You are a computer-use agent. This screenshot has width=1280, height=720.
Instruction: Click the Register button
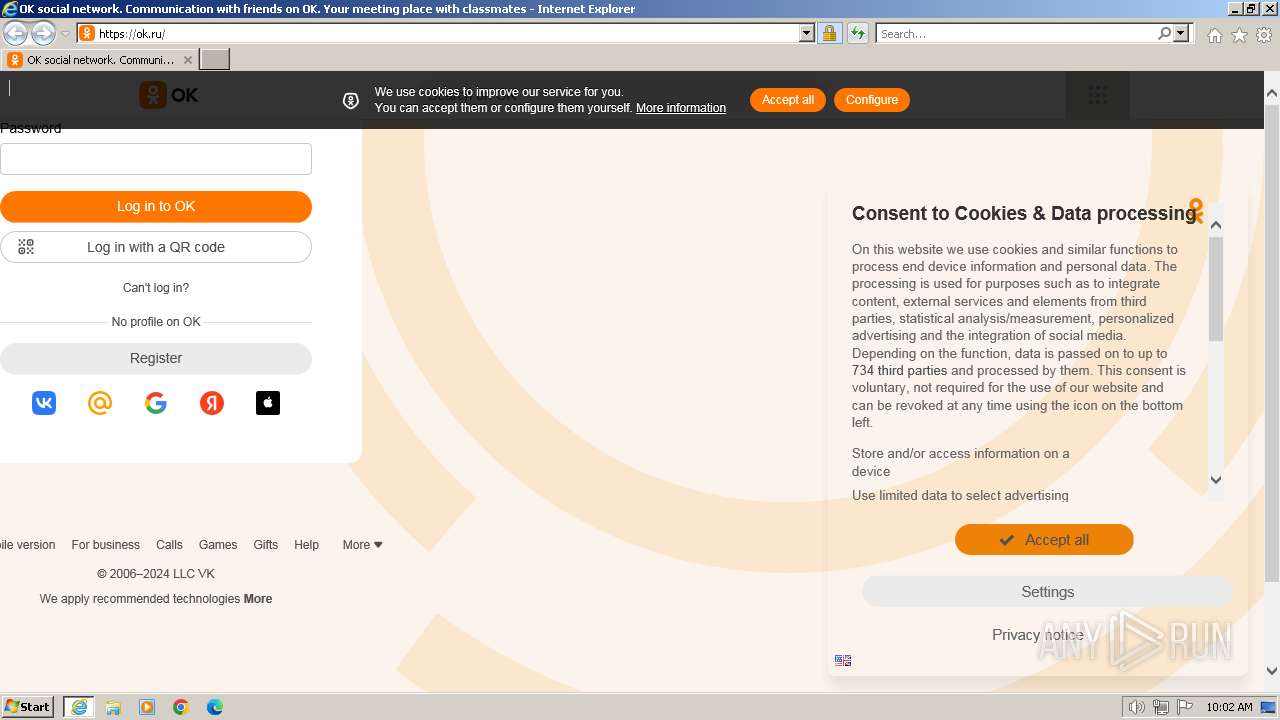156,358
